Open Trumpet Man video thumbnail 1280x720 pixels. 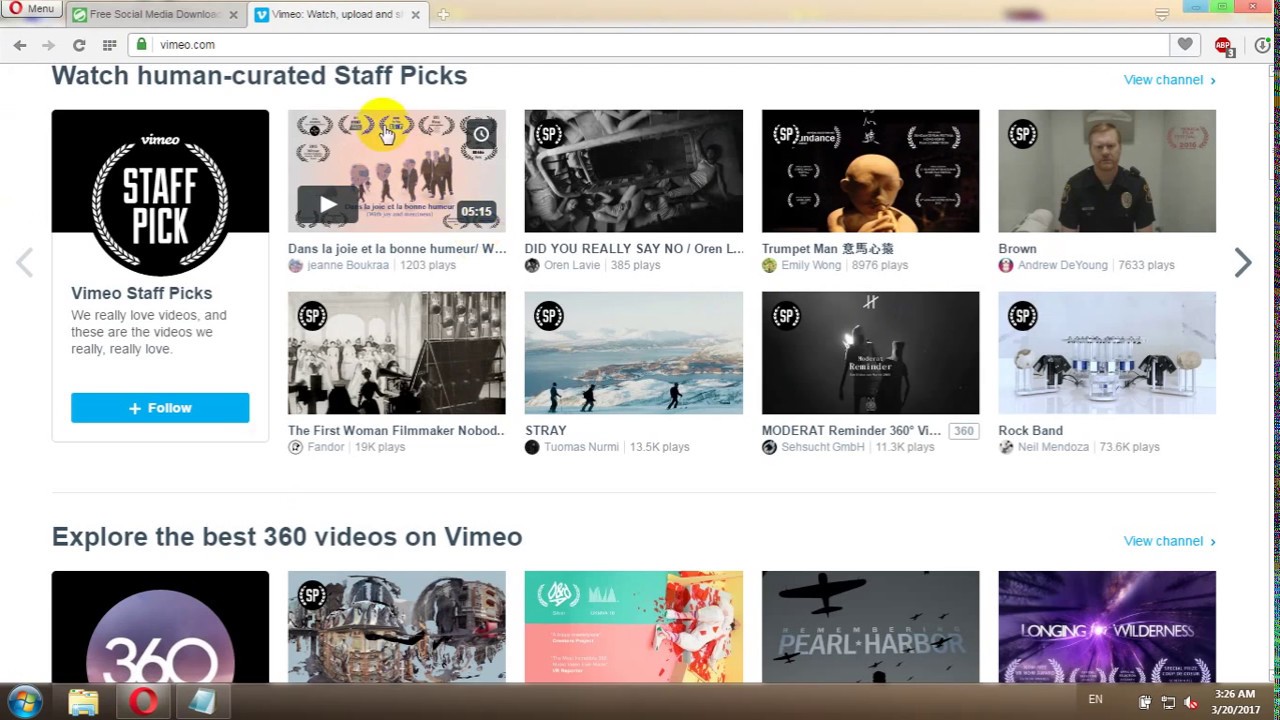point(871,171)
